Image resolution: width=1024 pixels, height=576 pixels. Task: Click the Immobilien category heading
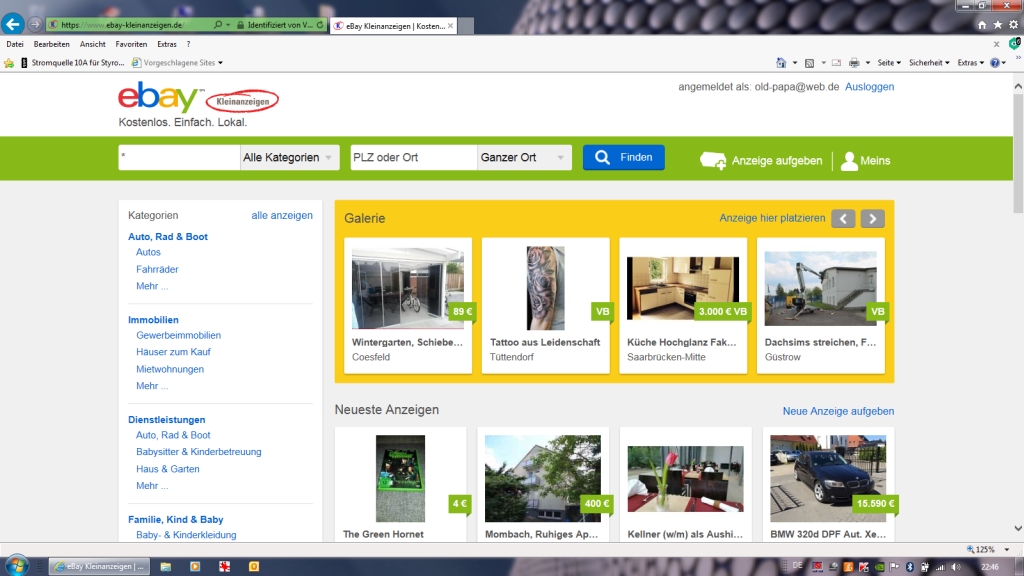click(153, 320)
